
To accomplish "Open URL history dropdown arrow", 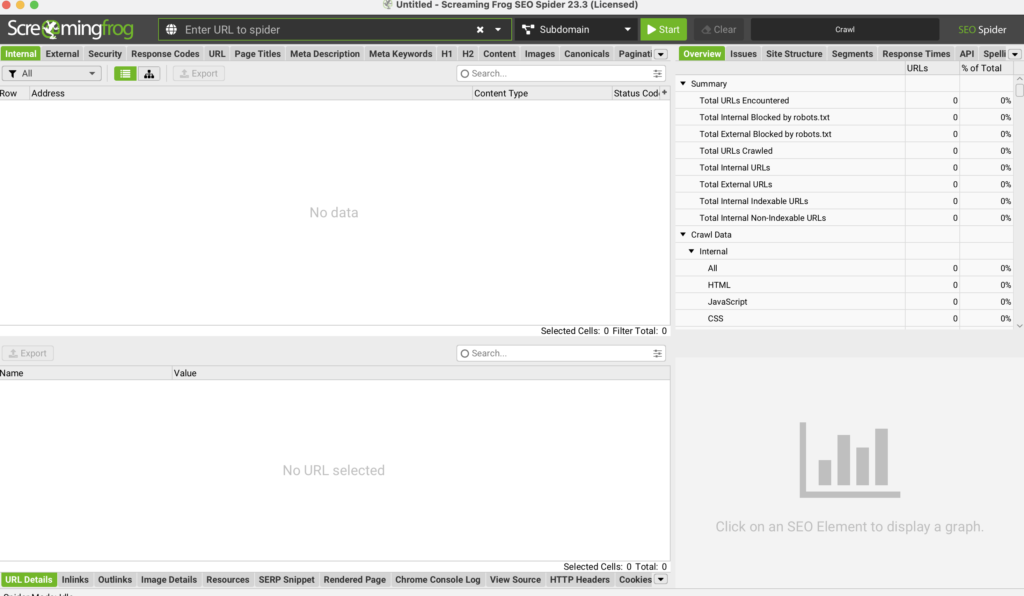I will 498,29.
